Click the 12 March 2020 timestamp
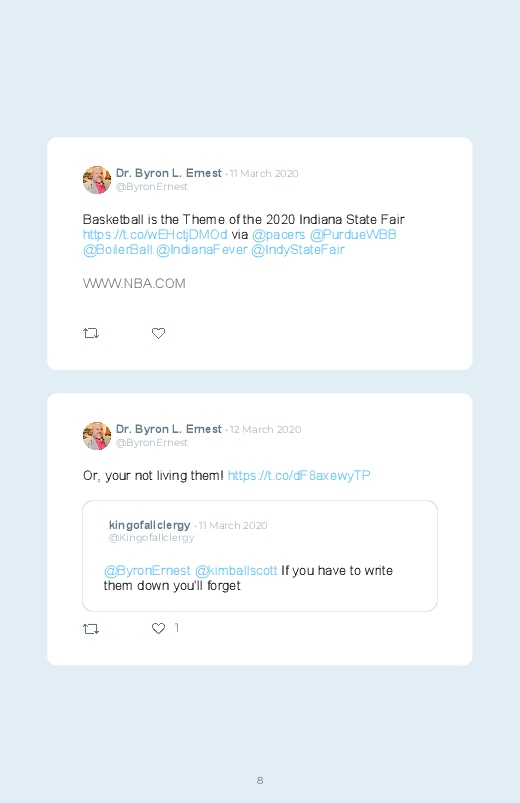 265,430
